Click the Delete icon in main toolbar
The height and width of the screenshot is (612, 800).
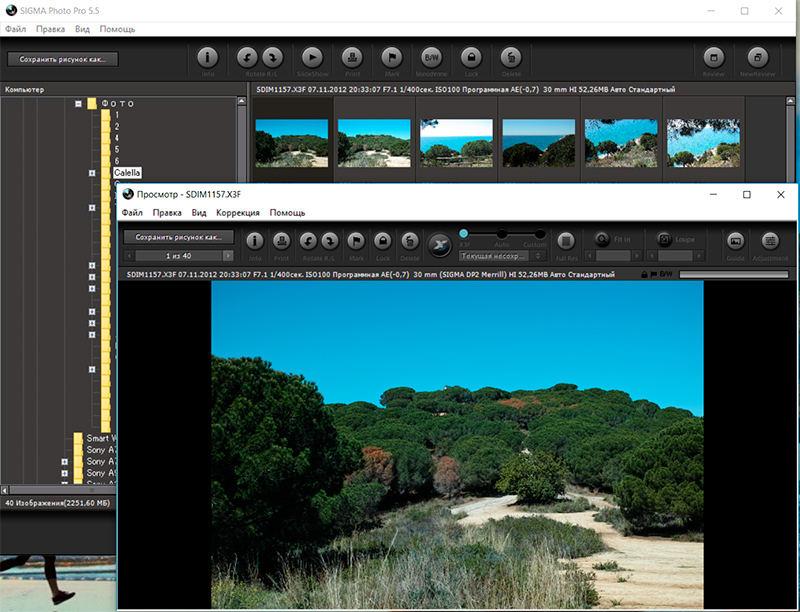pos(510,58)
